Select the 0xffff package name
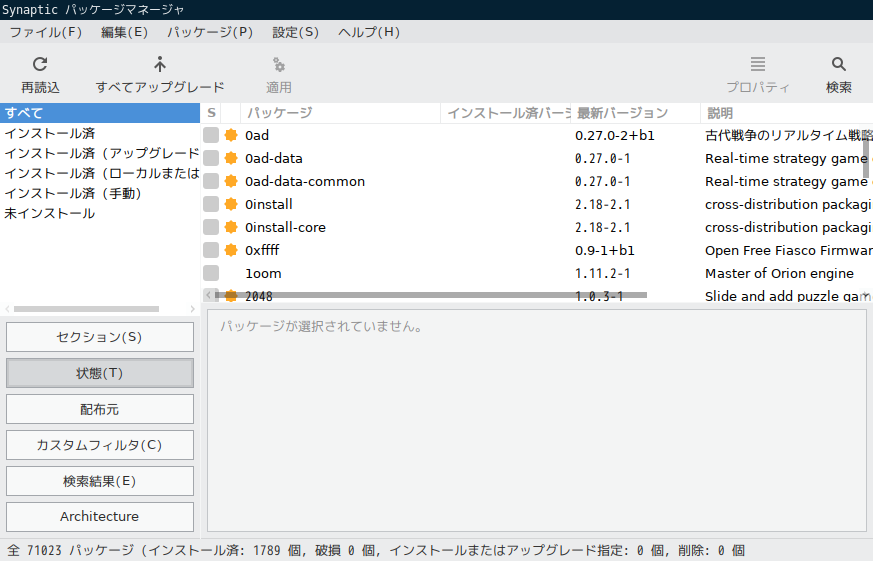The image size is (873, 561). [x=262, y=250]
